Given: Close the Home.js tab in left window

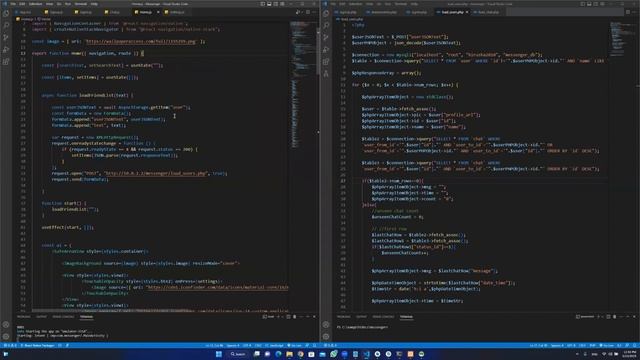Looking at the screenshot, I should (158, 12).
